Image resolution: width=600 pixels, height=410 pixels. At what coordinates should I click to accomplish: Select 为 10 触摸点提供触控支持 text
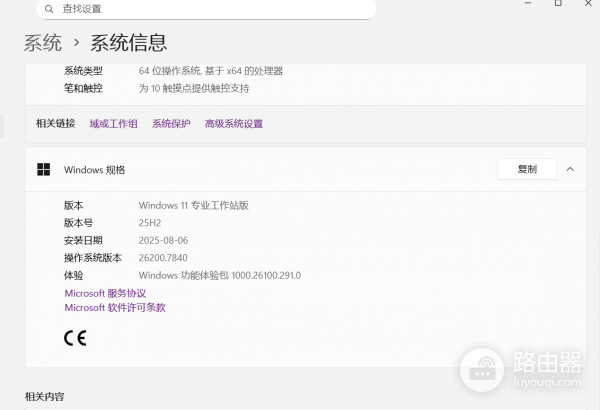194,88
